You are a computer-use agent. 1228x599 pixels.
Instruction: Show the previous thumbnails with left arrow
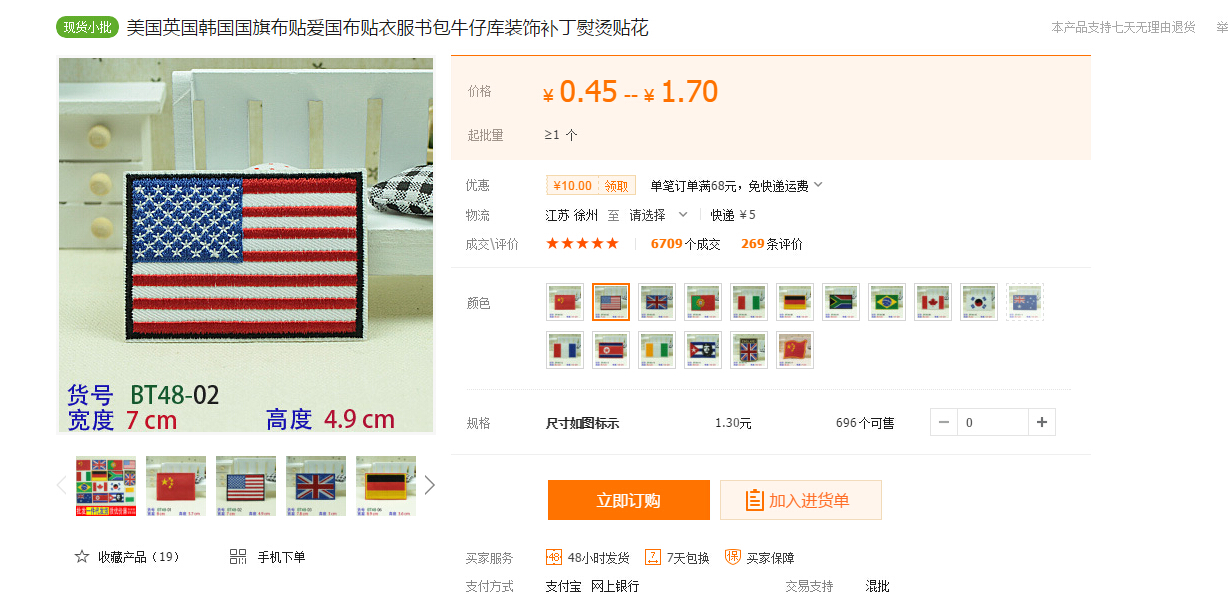click(x=61, y=485)
